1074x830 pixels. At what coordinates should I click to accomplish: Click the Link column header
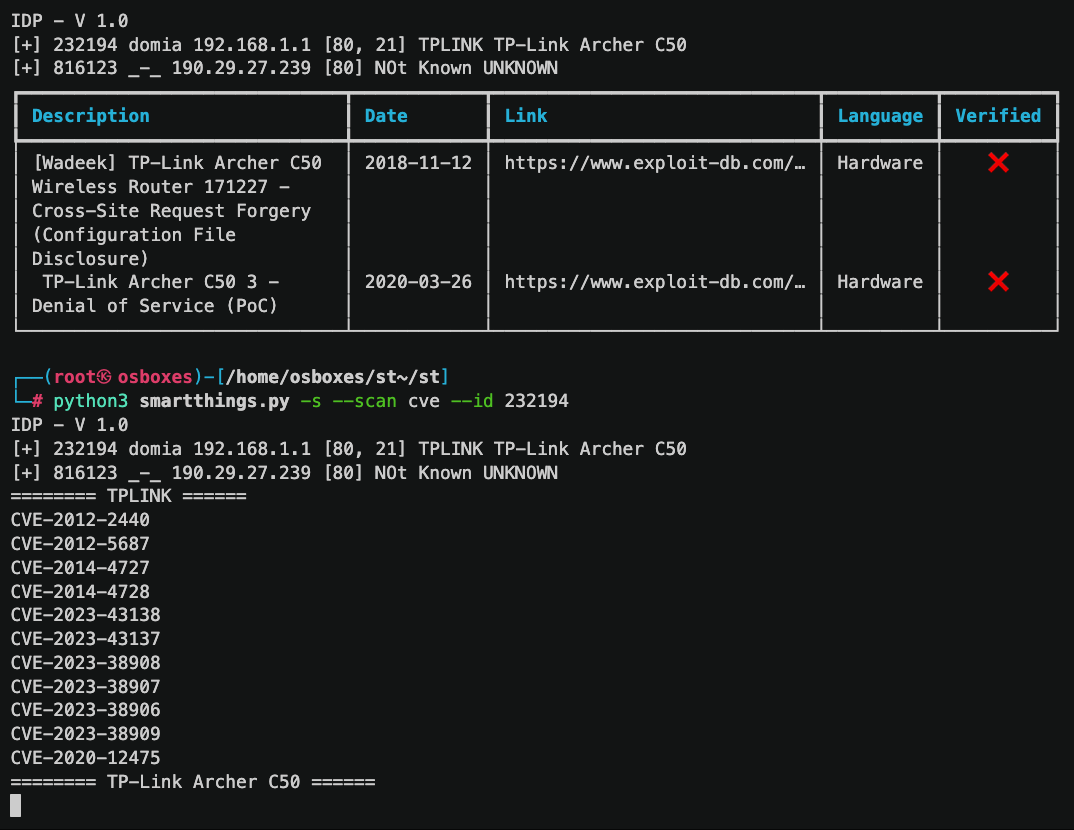tap(525, 116)
